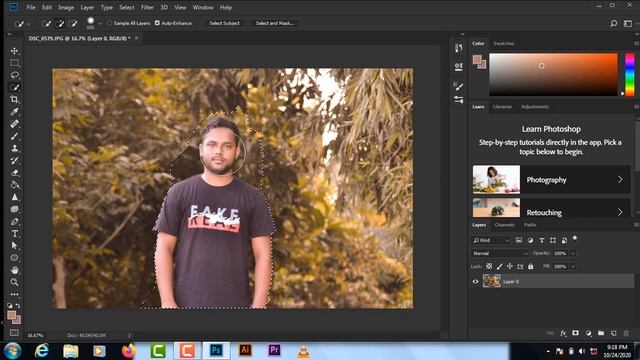
Task: Open the workspace switcher icon
Action: 628,24
